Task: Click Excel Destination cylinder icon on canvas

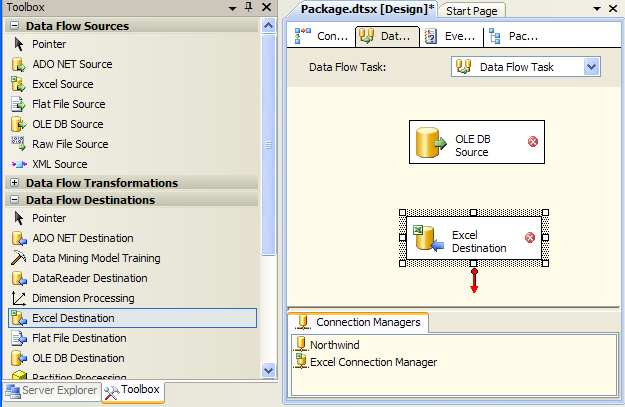Action: (x=428, y=238)
